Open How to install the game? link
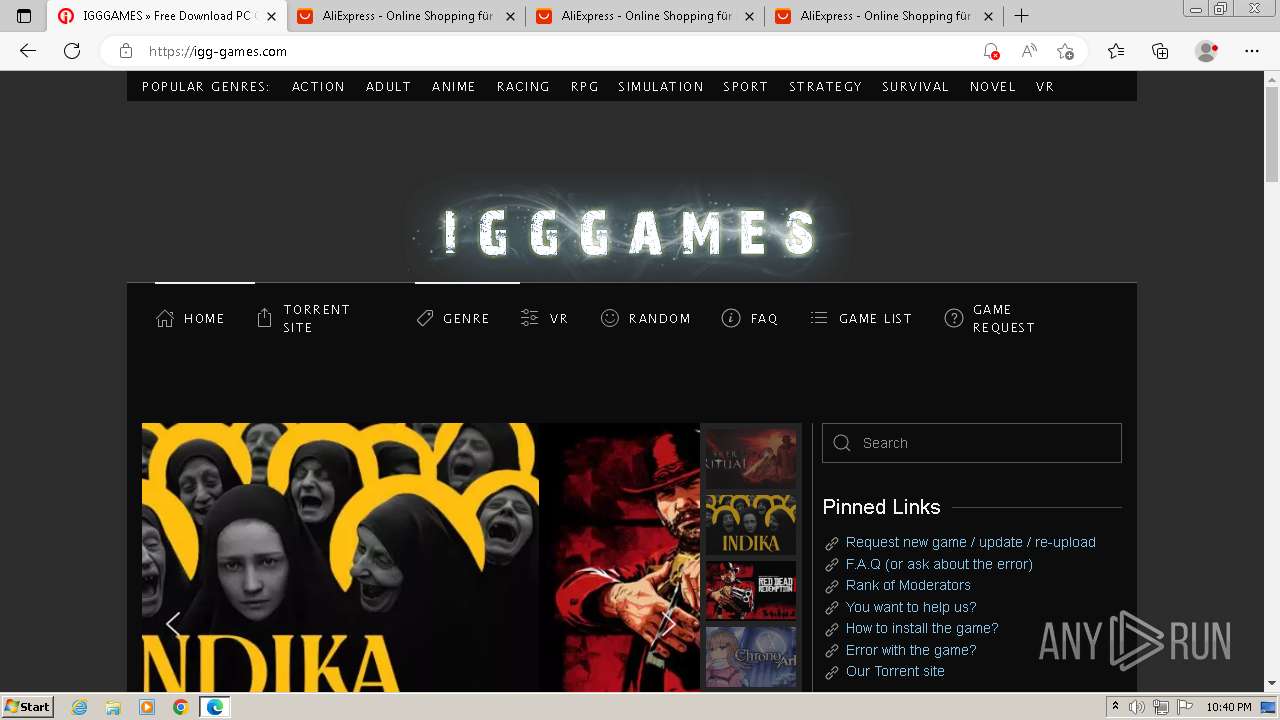1280x720 pixels. tap(921, 628)
